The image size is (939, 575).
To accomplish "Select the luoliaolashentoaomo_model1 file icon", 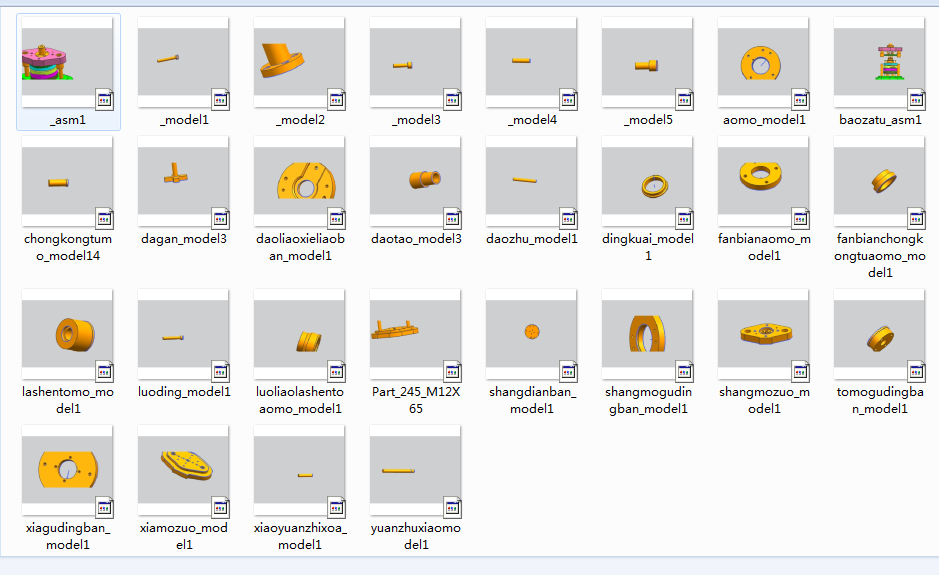I will 300,335.
